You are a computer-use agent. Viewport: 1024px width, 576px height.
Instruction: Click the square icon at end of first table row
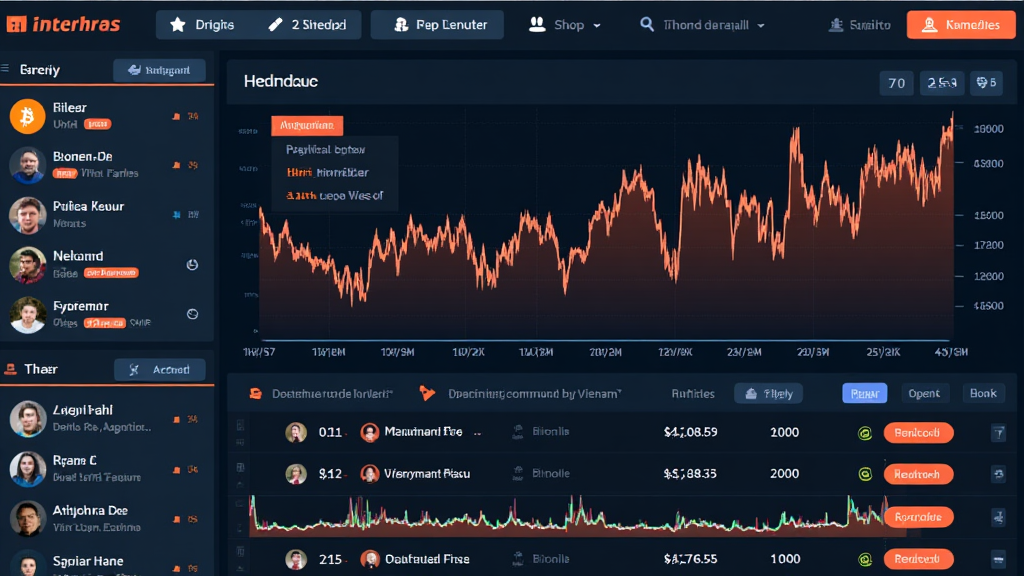[997, 433]
